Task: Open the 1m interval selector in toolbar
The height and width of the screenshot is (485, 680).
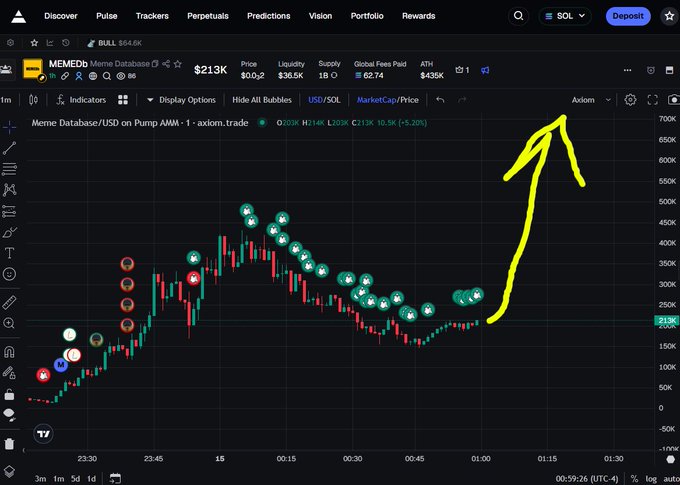Action: pyautogui.click(x=6, y=100)
